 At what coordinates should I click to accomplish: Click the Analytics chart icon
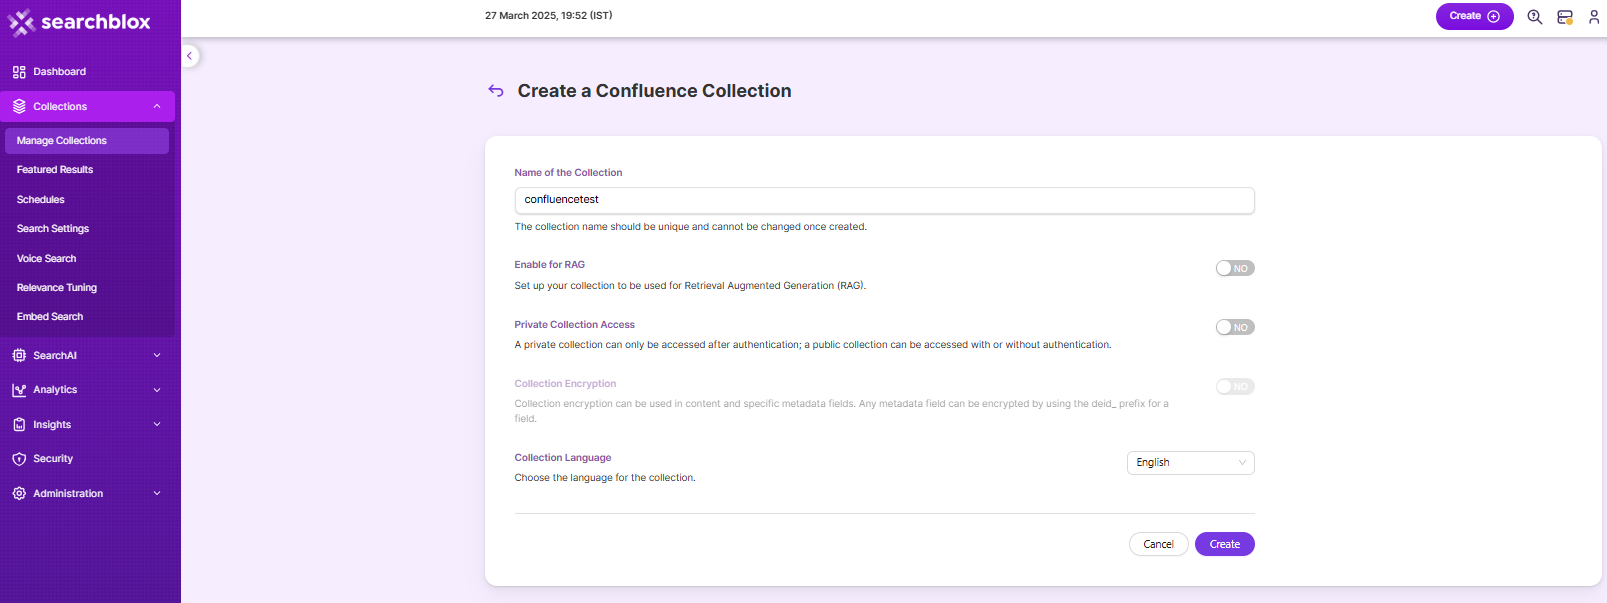click(19, 390)
